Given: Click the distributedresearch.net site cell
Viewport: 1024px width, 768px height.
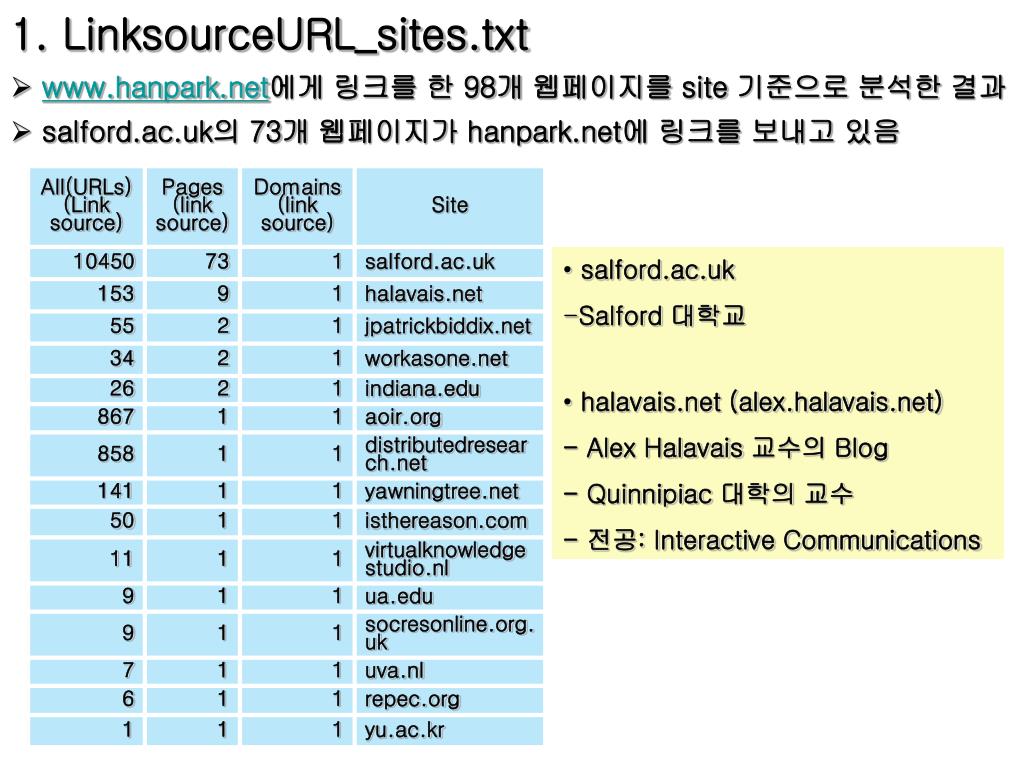Looking at the screenshot, I should coord(449,455).
